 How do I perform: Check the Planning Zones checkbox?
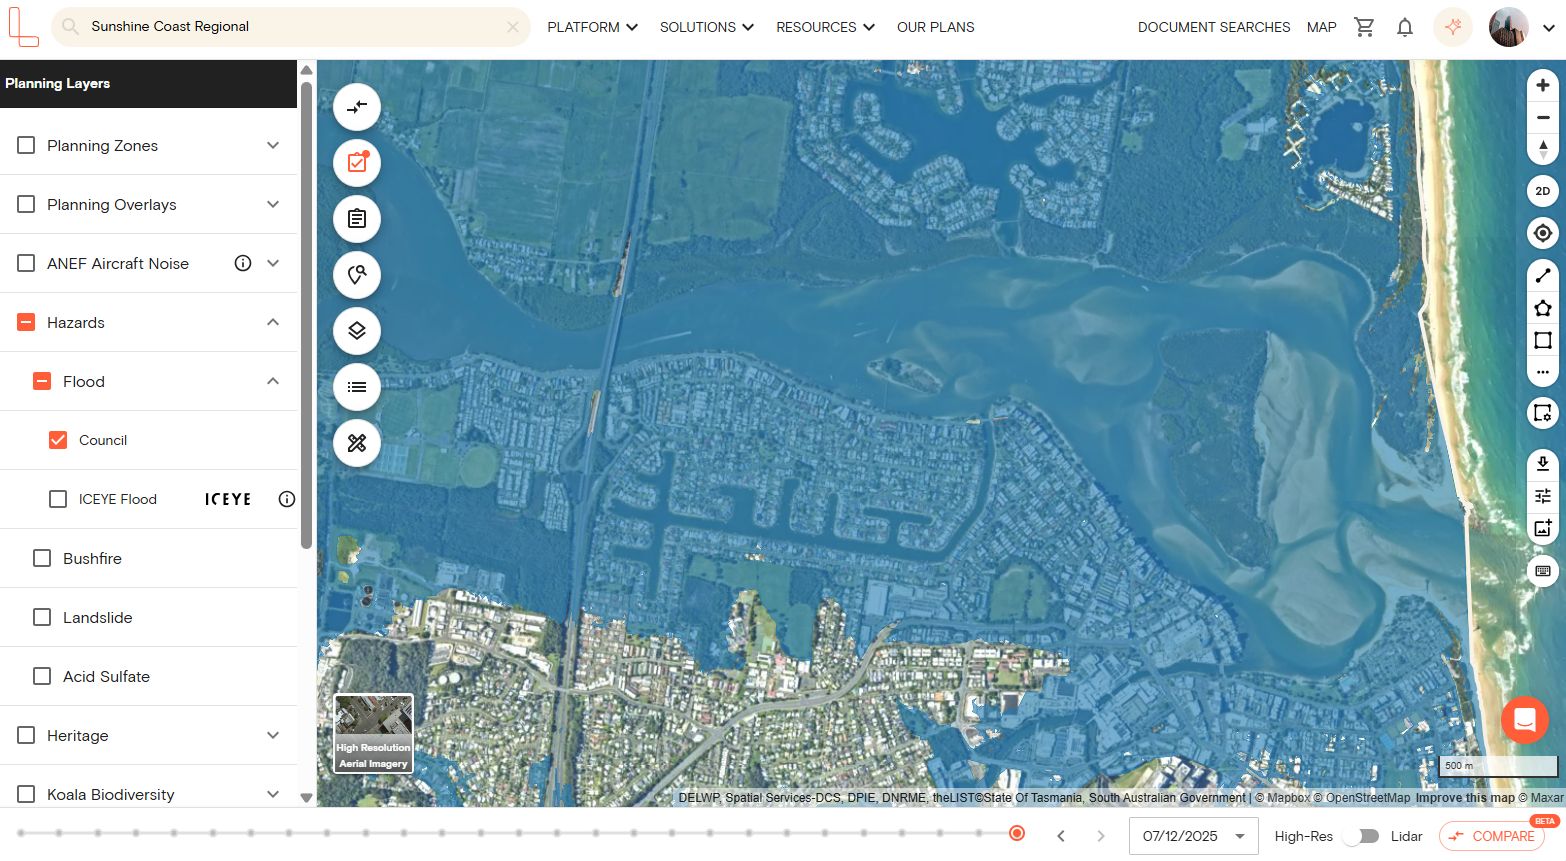(x=26, y=145)
